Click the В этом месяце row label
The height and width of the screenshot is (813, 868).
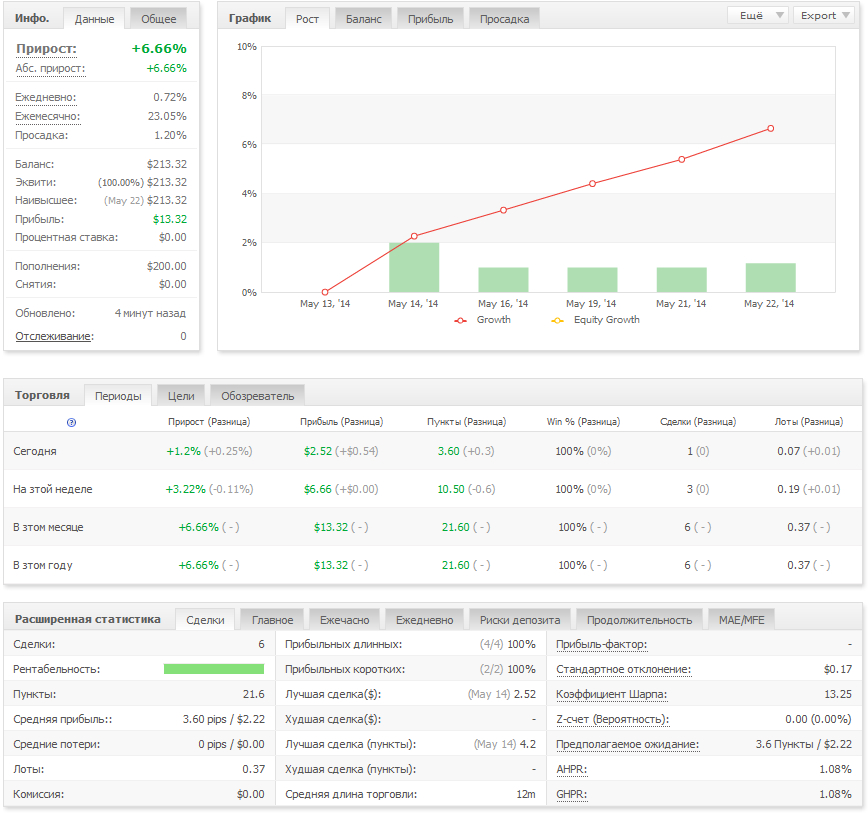click(x=48, y=527)
